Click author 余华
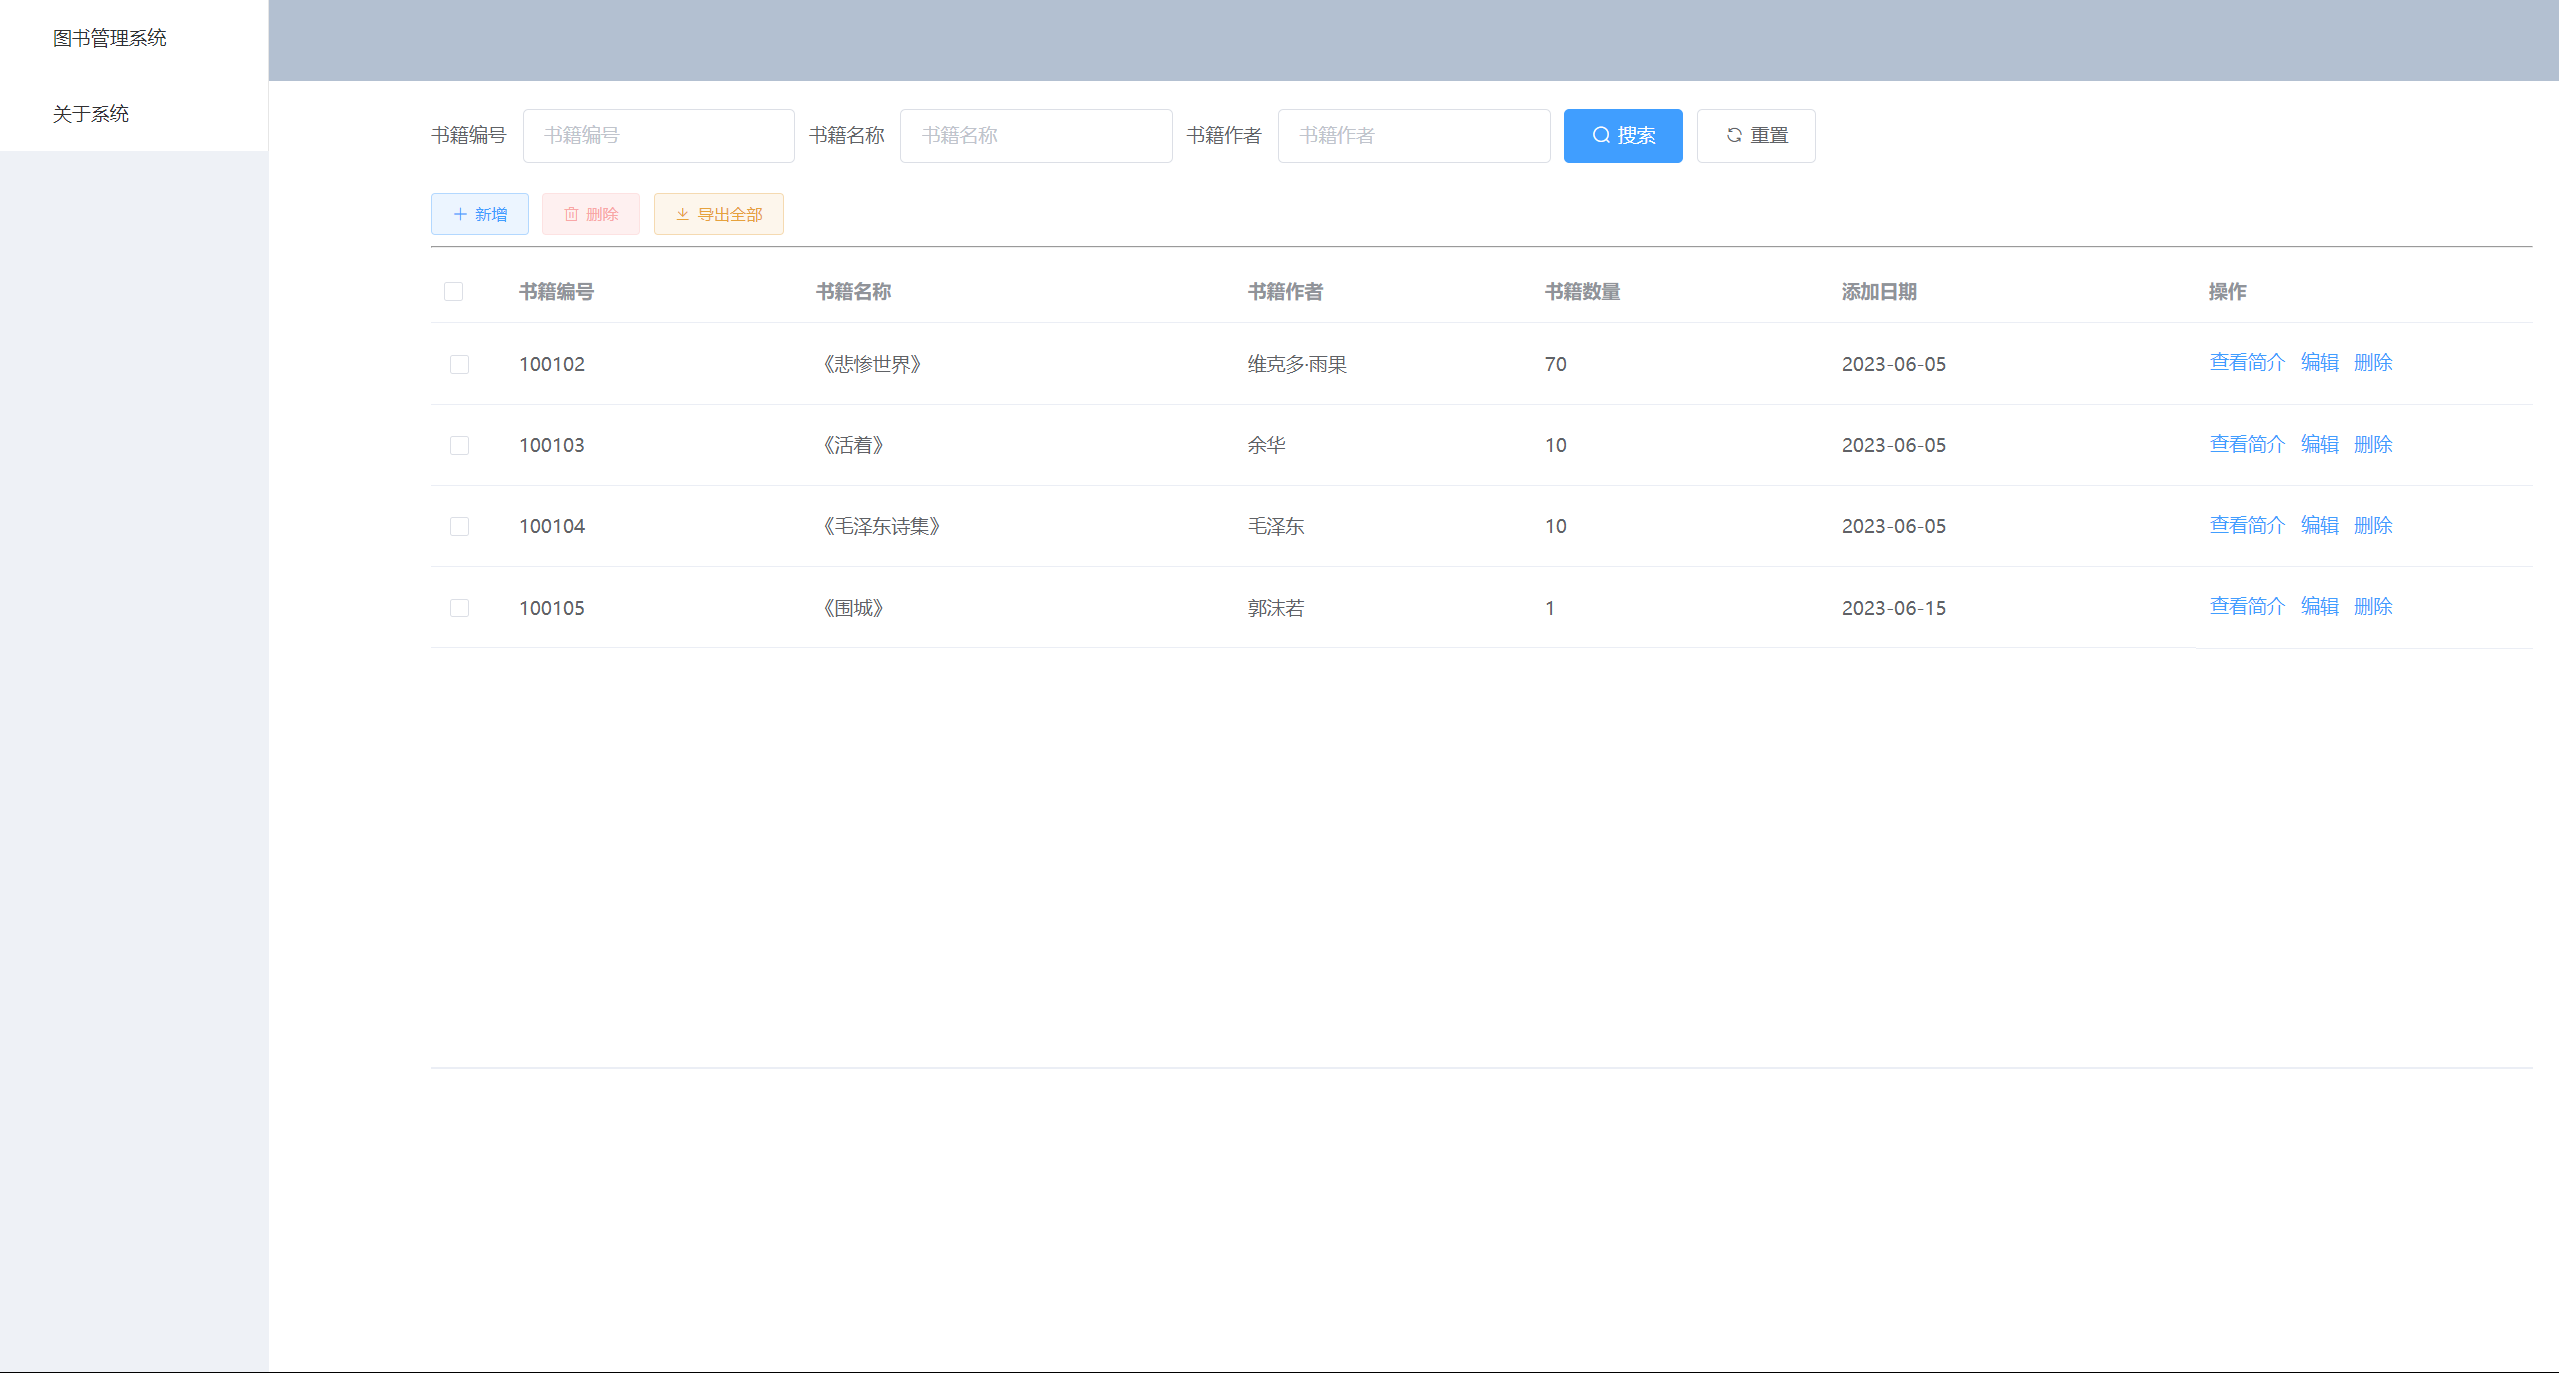The width and height of the screenshot is (2559, 1373). (x=1266, y=445)
